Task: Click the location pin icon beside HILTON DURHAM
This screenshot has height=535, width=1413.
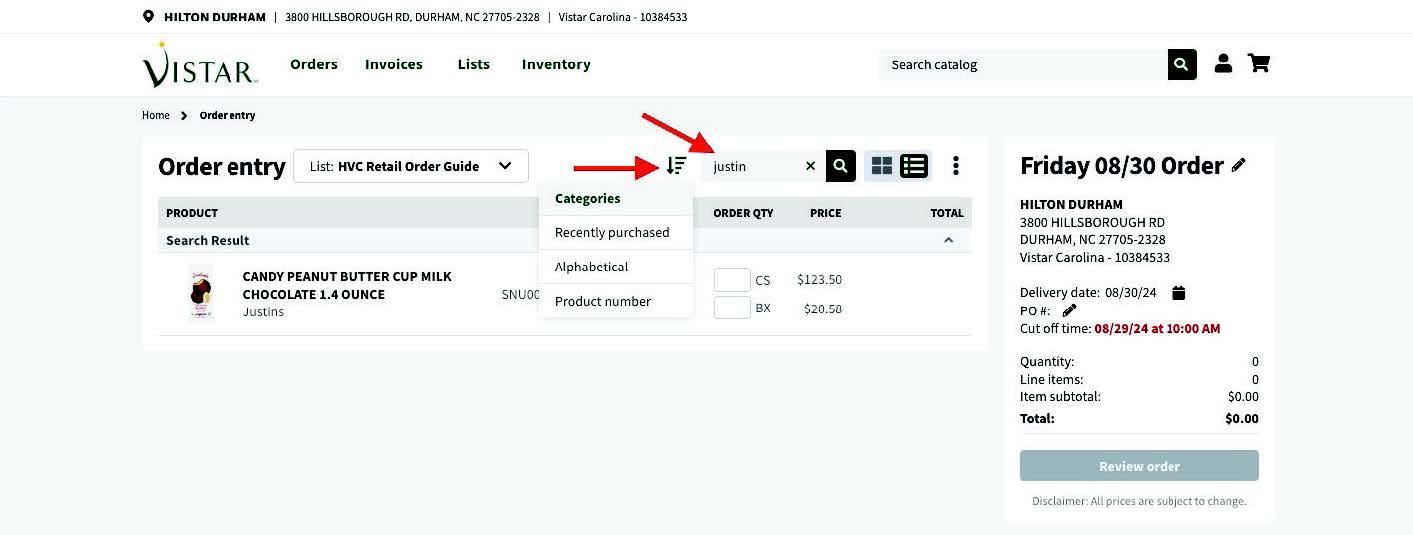Action: click(148, 17)
